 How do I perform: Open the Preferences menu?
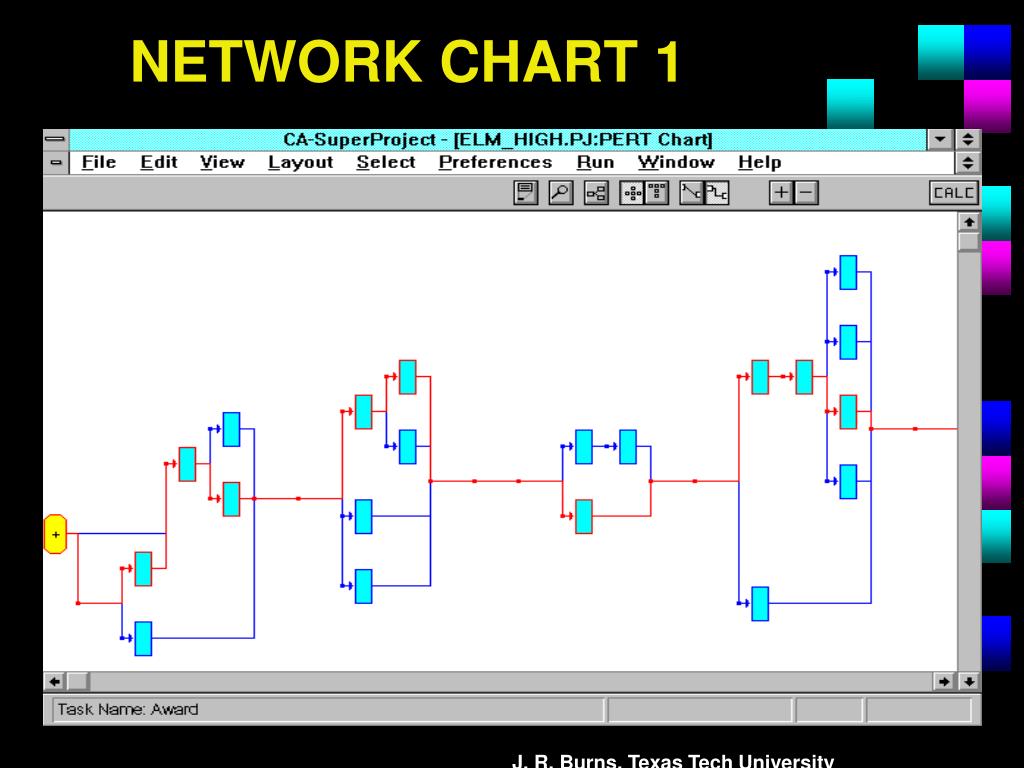[x=495, y=162]
